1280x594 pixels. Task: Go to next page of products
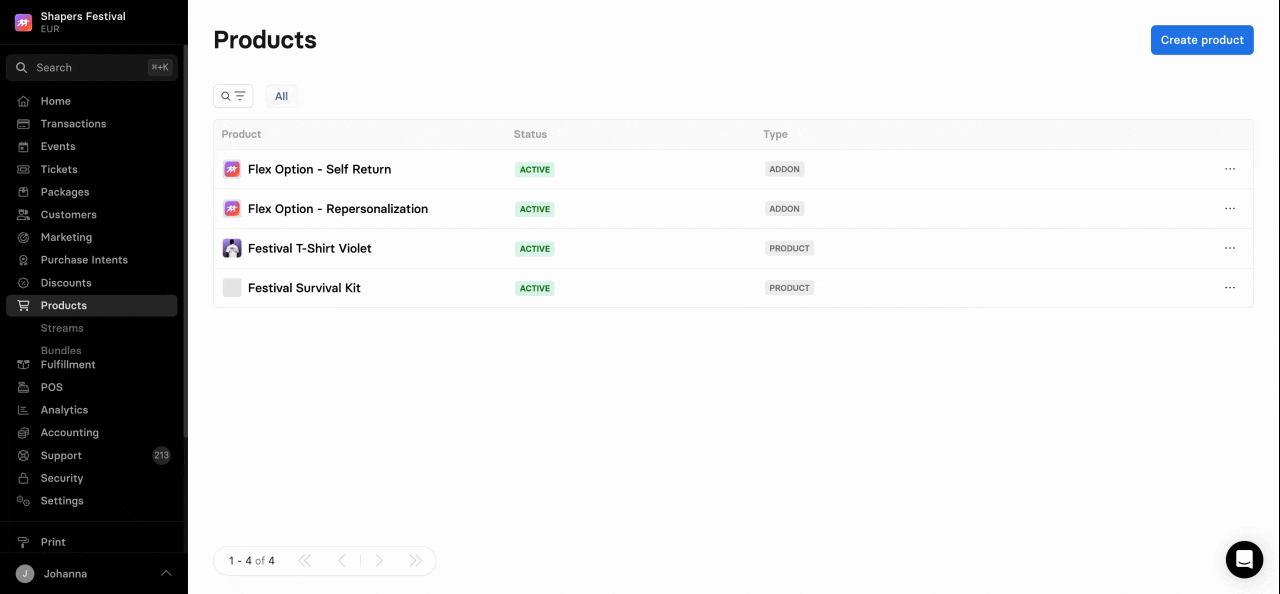coord(379,561)
